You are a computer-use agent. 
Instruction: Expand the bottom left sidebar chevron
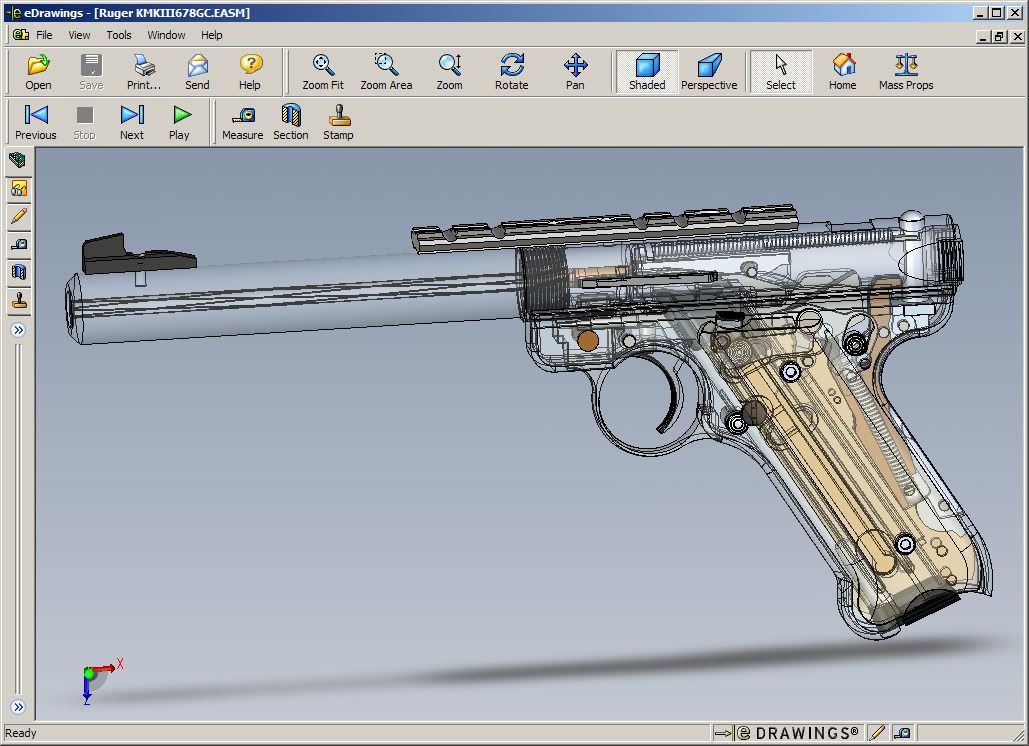point(18,707)
